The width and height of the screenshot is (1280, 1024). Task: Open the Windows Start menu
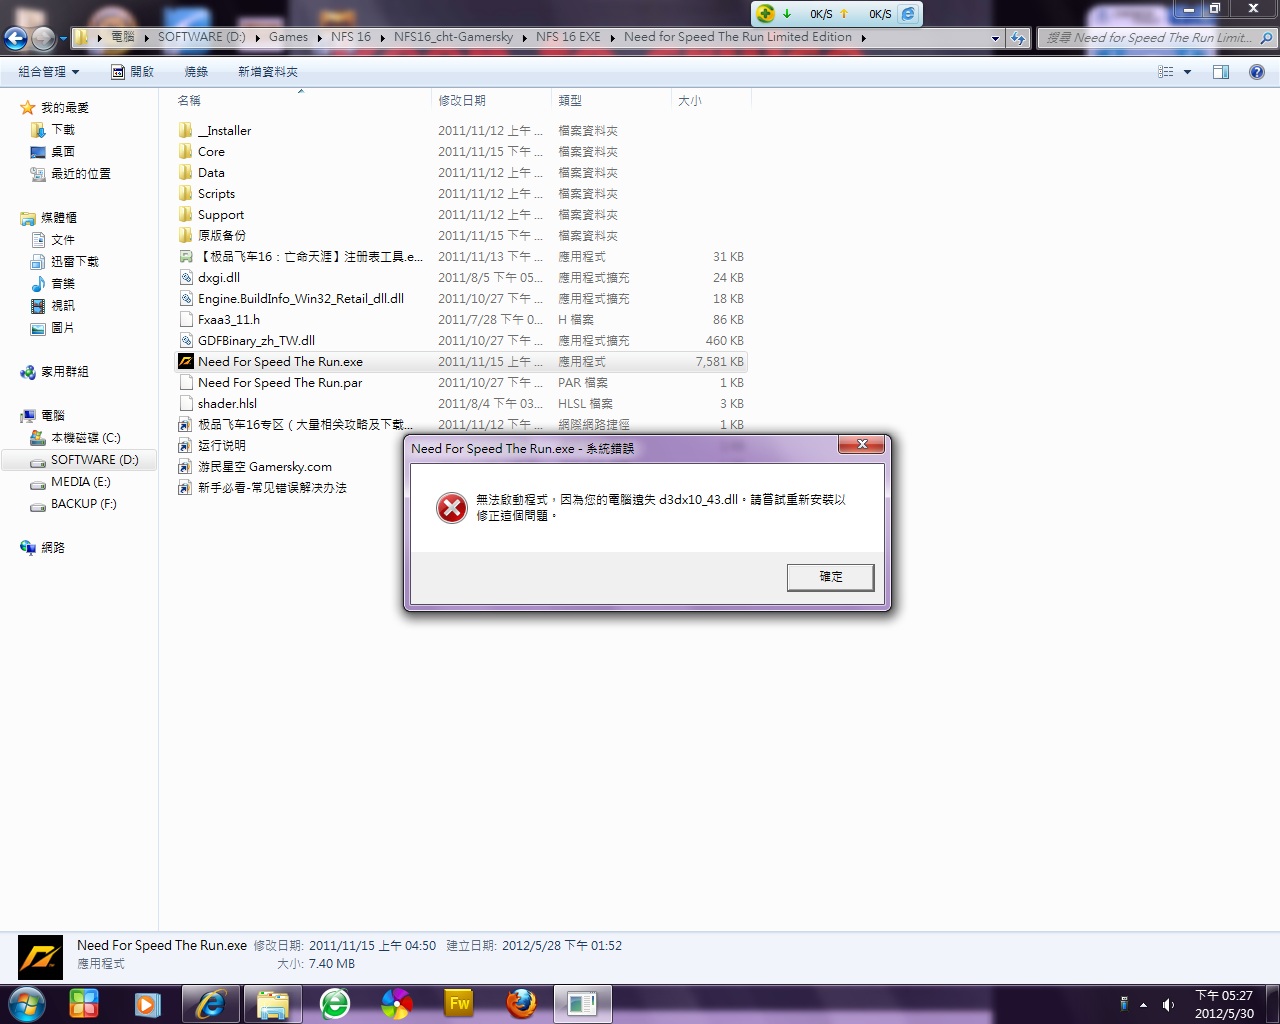pos(27,1003)
